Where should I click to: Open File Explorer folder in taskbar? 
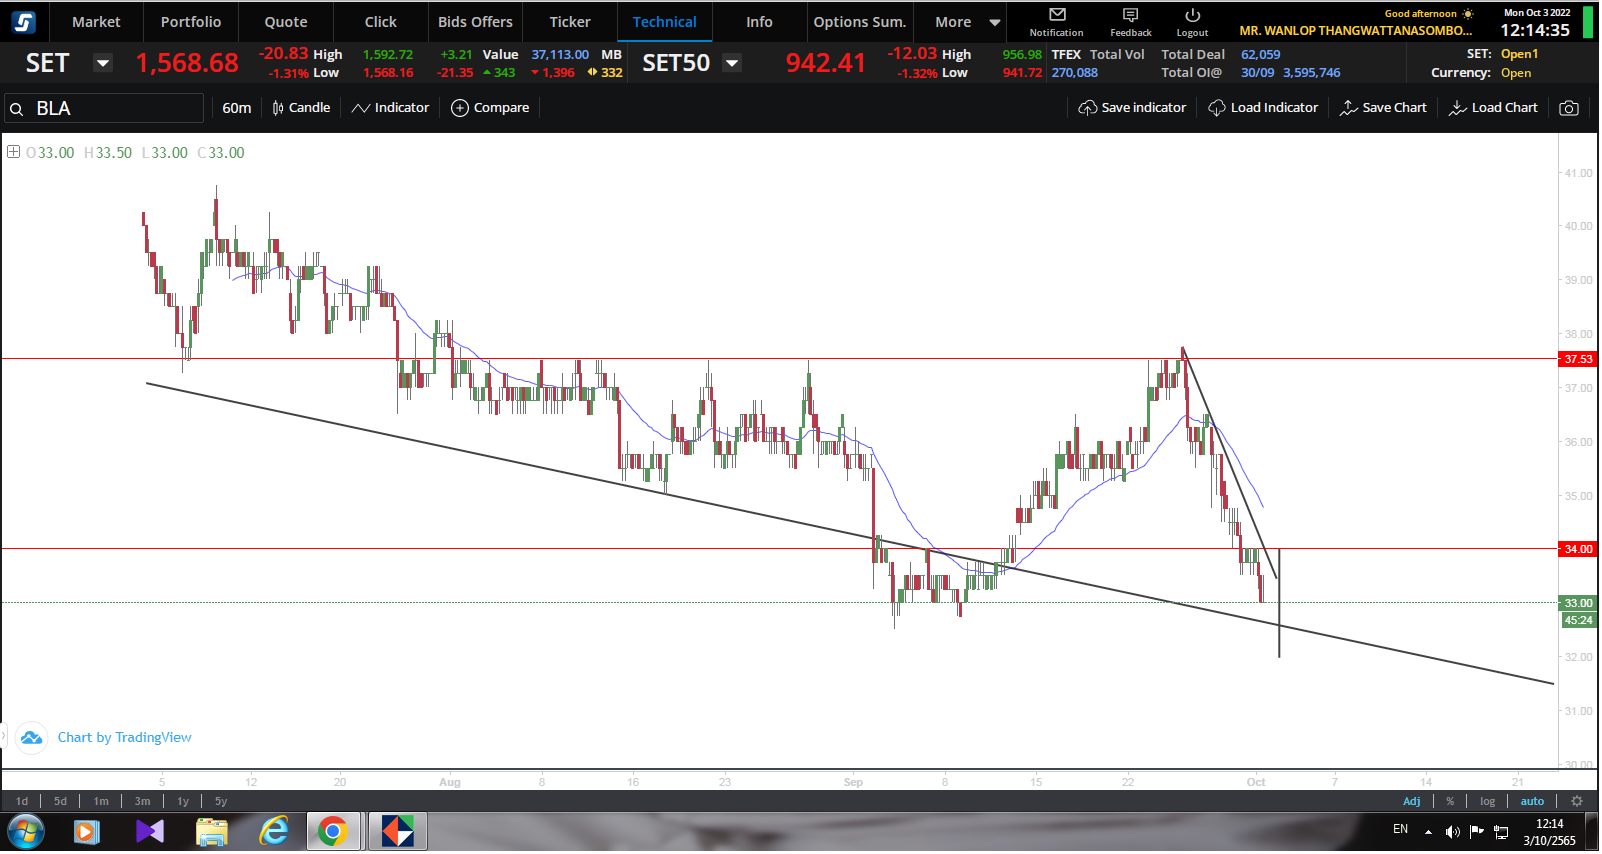point(212,831)
